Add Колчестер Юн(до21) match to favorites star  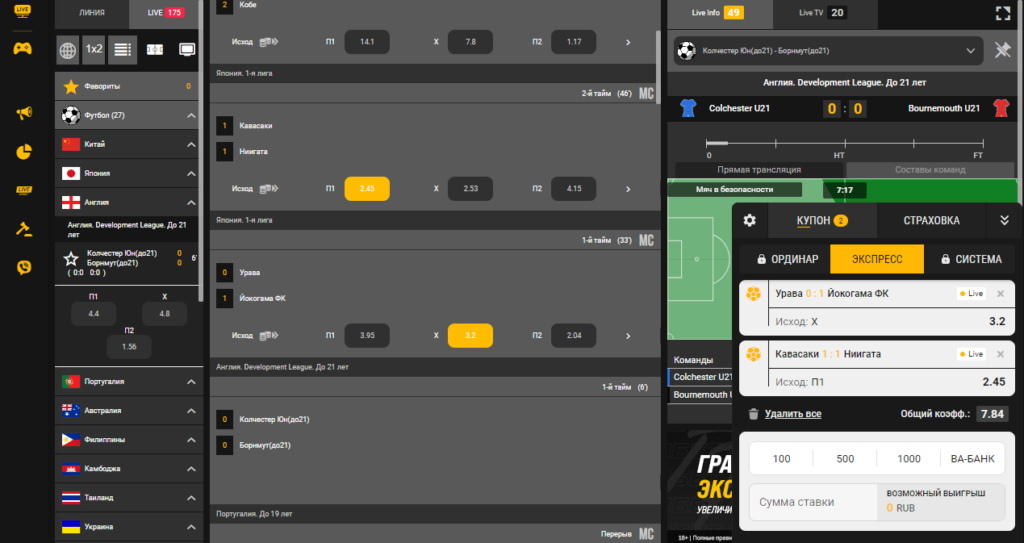[x=71, y=259]
